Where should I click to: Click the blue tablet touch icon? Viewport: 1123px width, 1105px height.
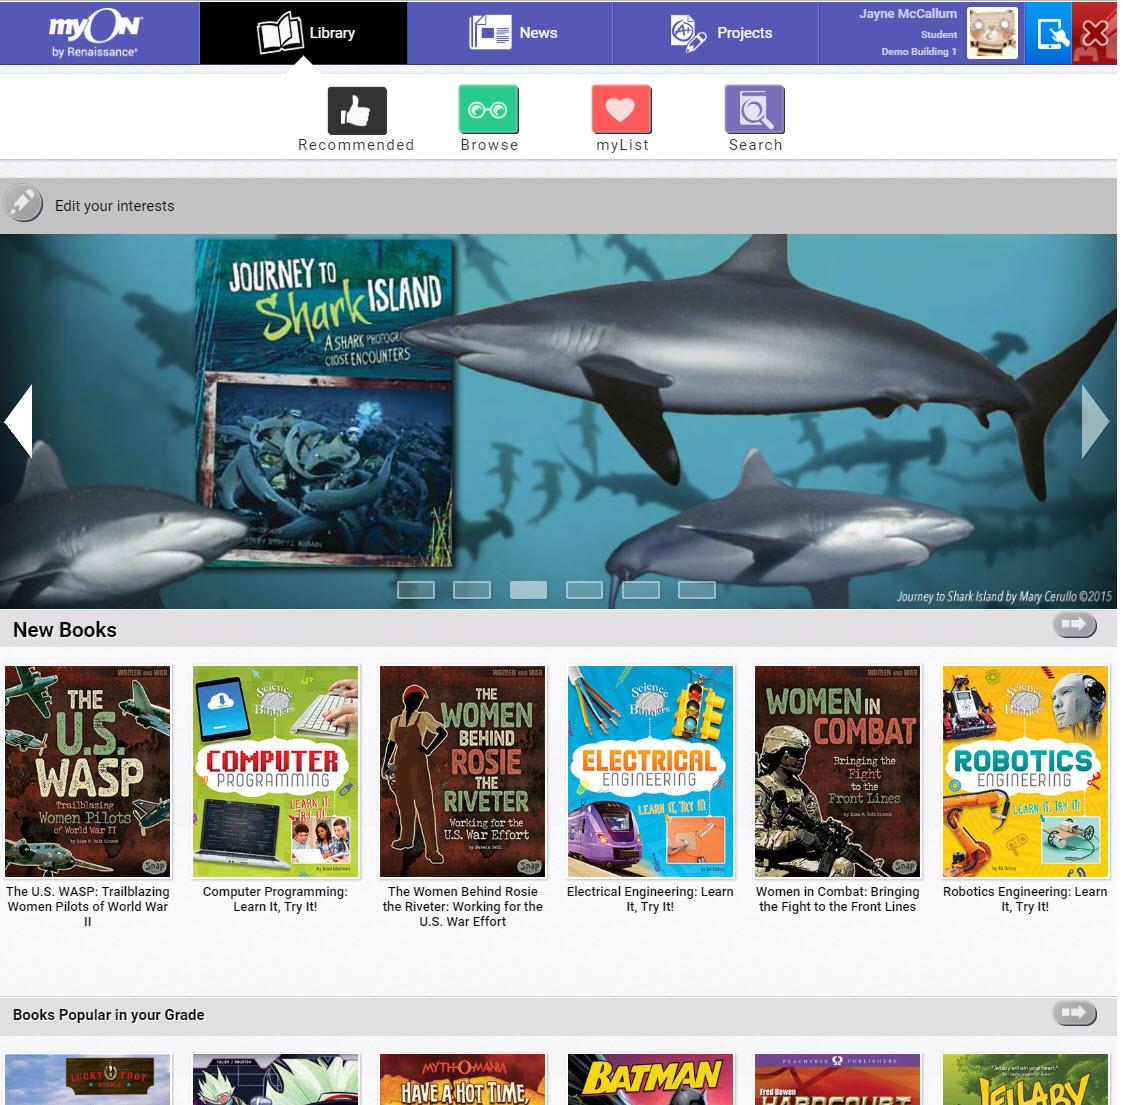[x=1049, y=33]
